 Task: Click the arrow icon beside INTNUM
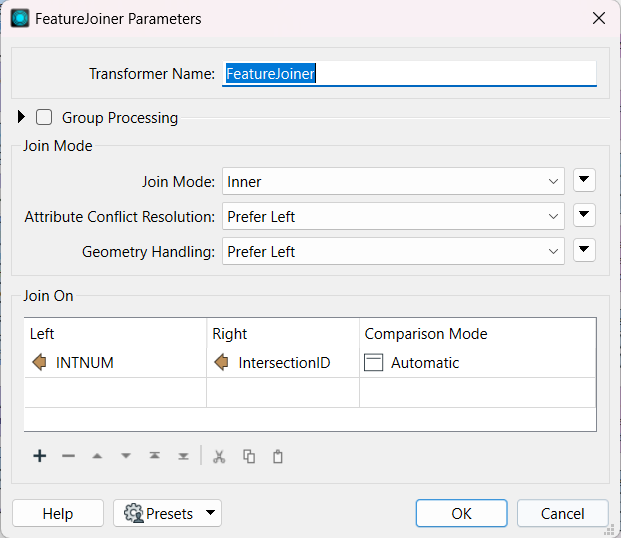[x=39, y=362]
